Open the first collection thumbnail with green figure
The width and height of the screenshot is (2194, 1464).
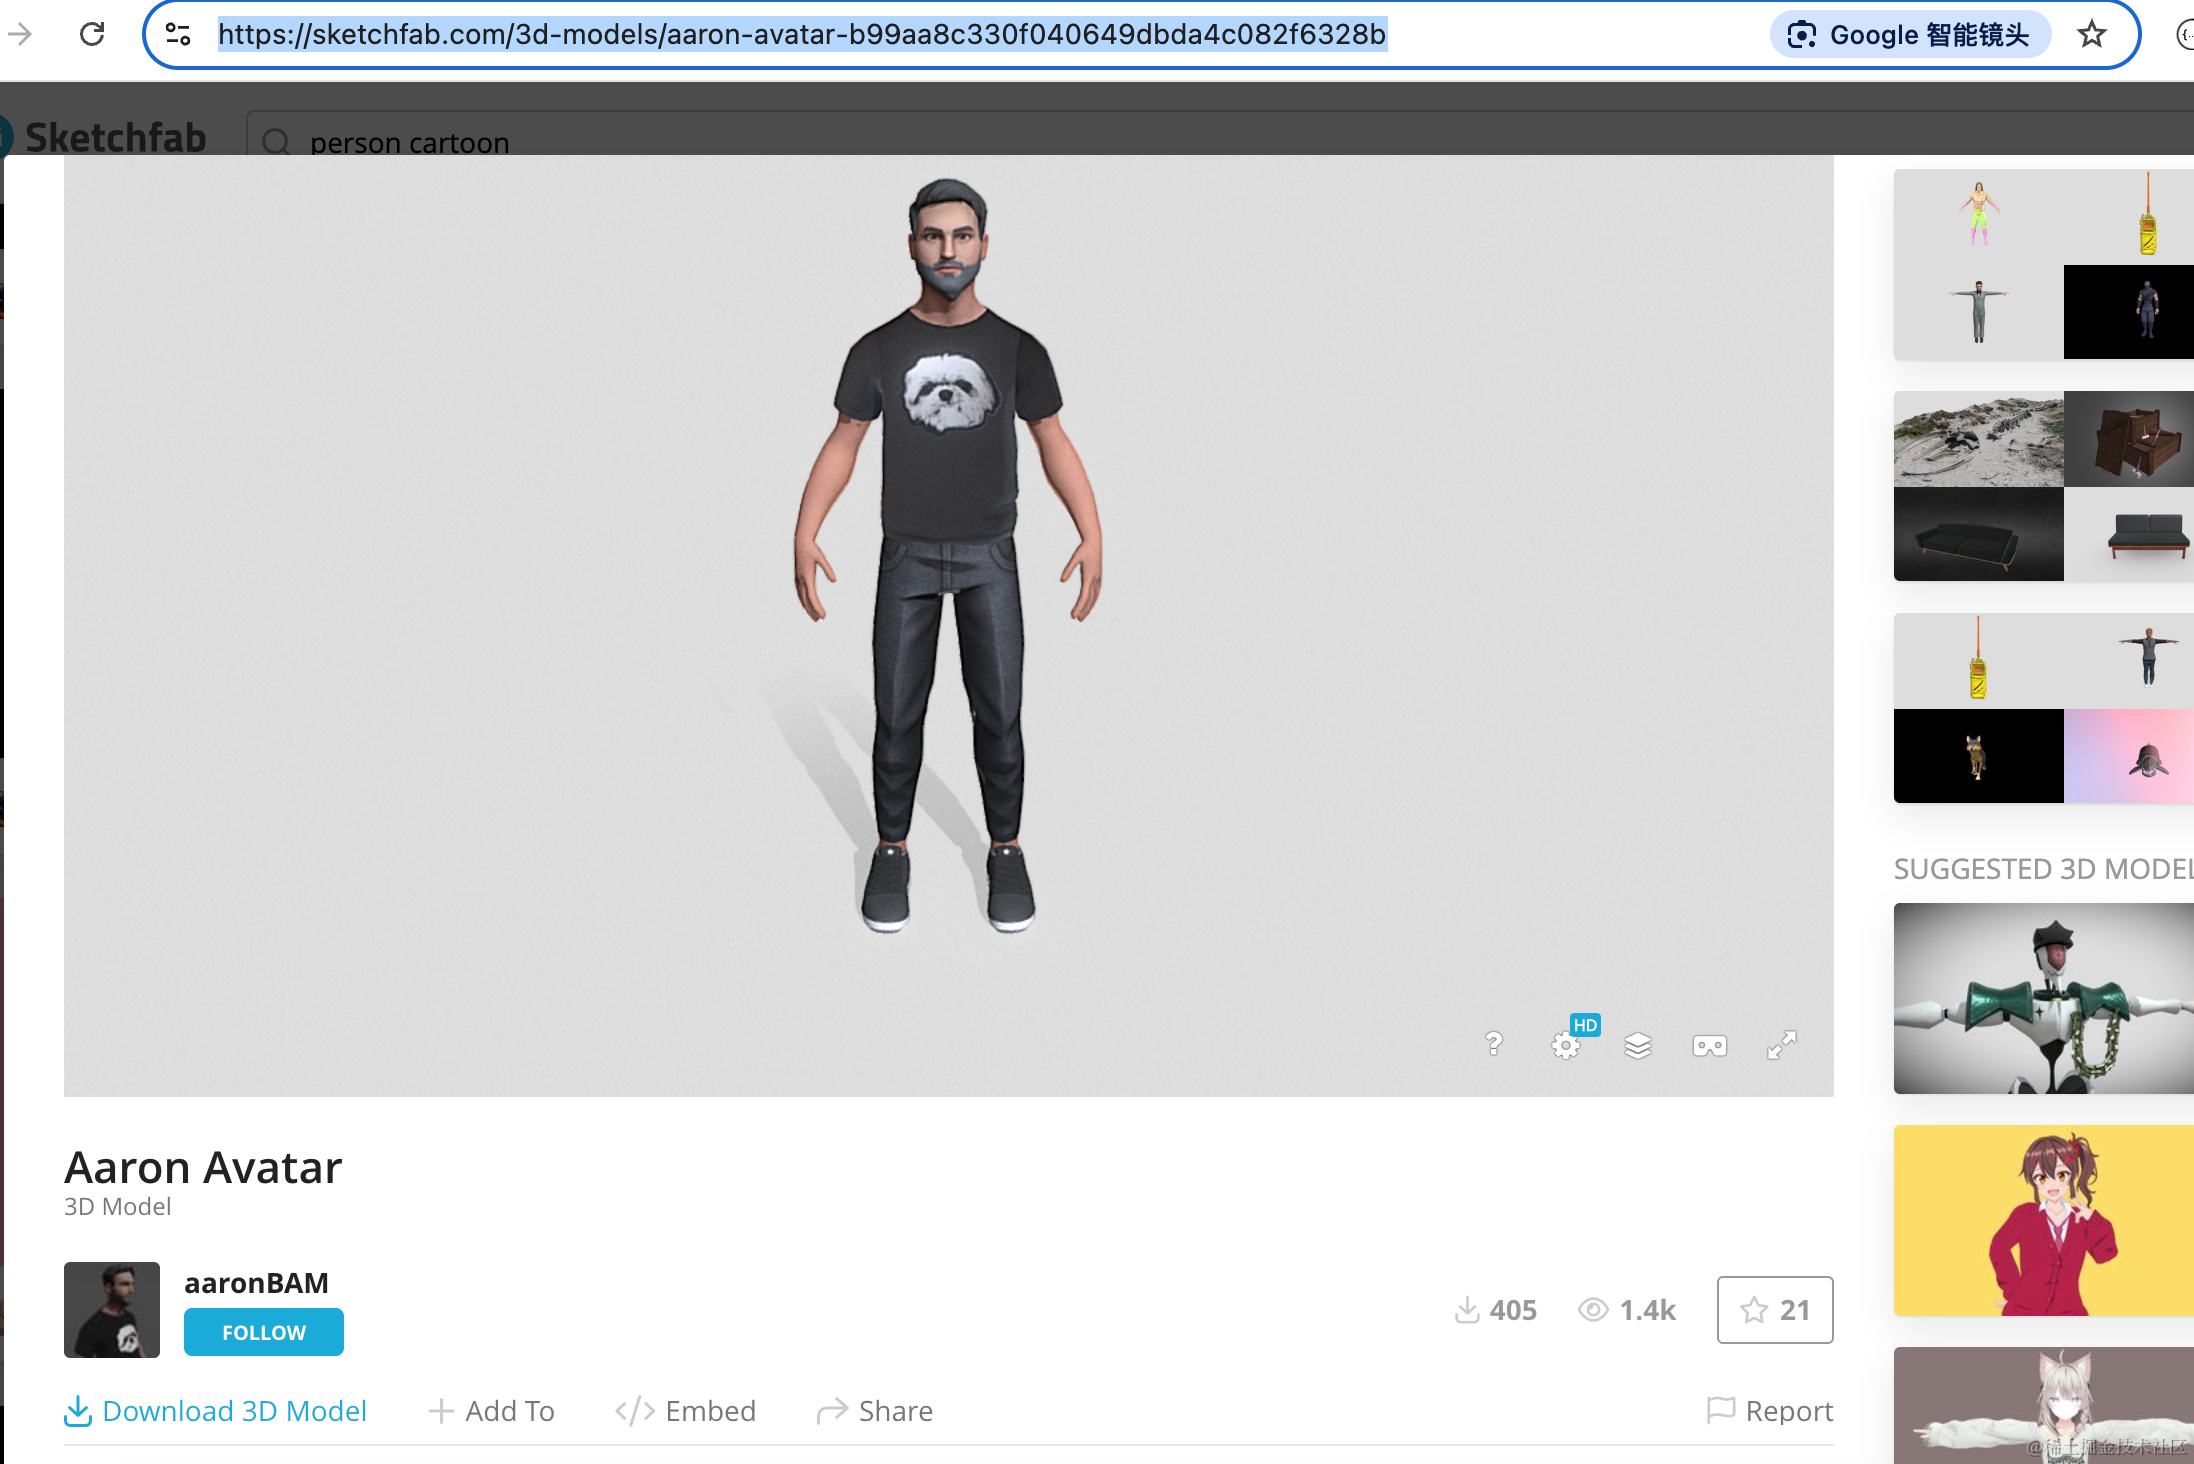pos(1978,216)
